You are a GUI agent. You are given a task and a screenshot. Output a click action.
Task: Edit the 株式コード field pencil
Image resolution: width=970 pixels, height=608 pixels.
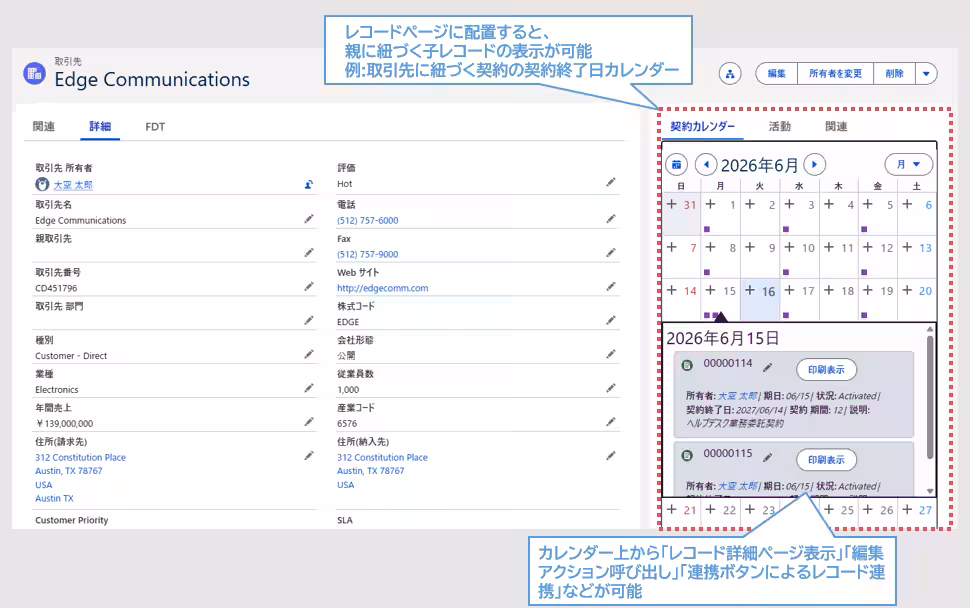(611, 320)
